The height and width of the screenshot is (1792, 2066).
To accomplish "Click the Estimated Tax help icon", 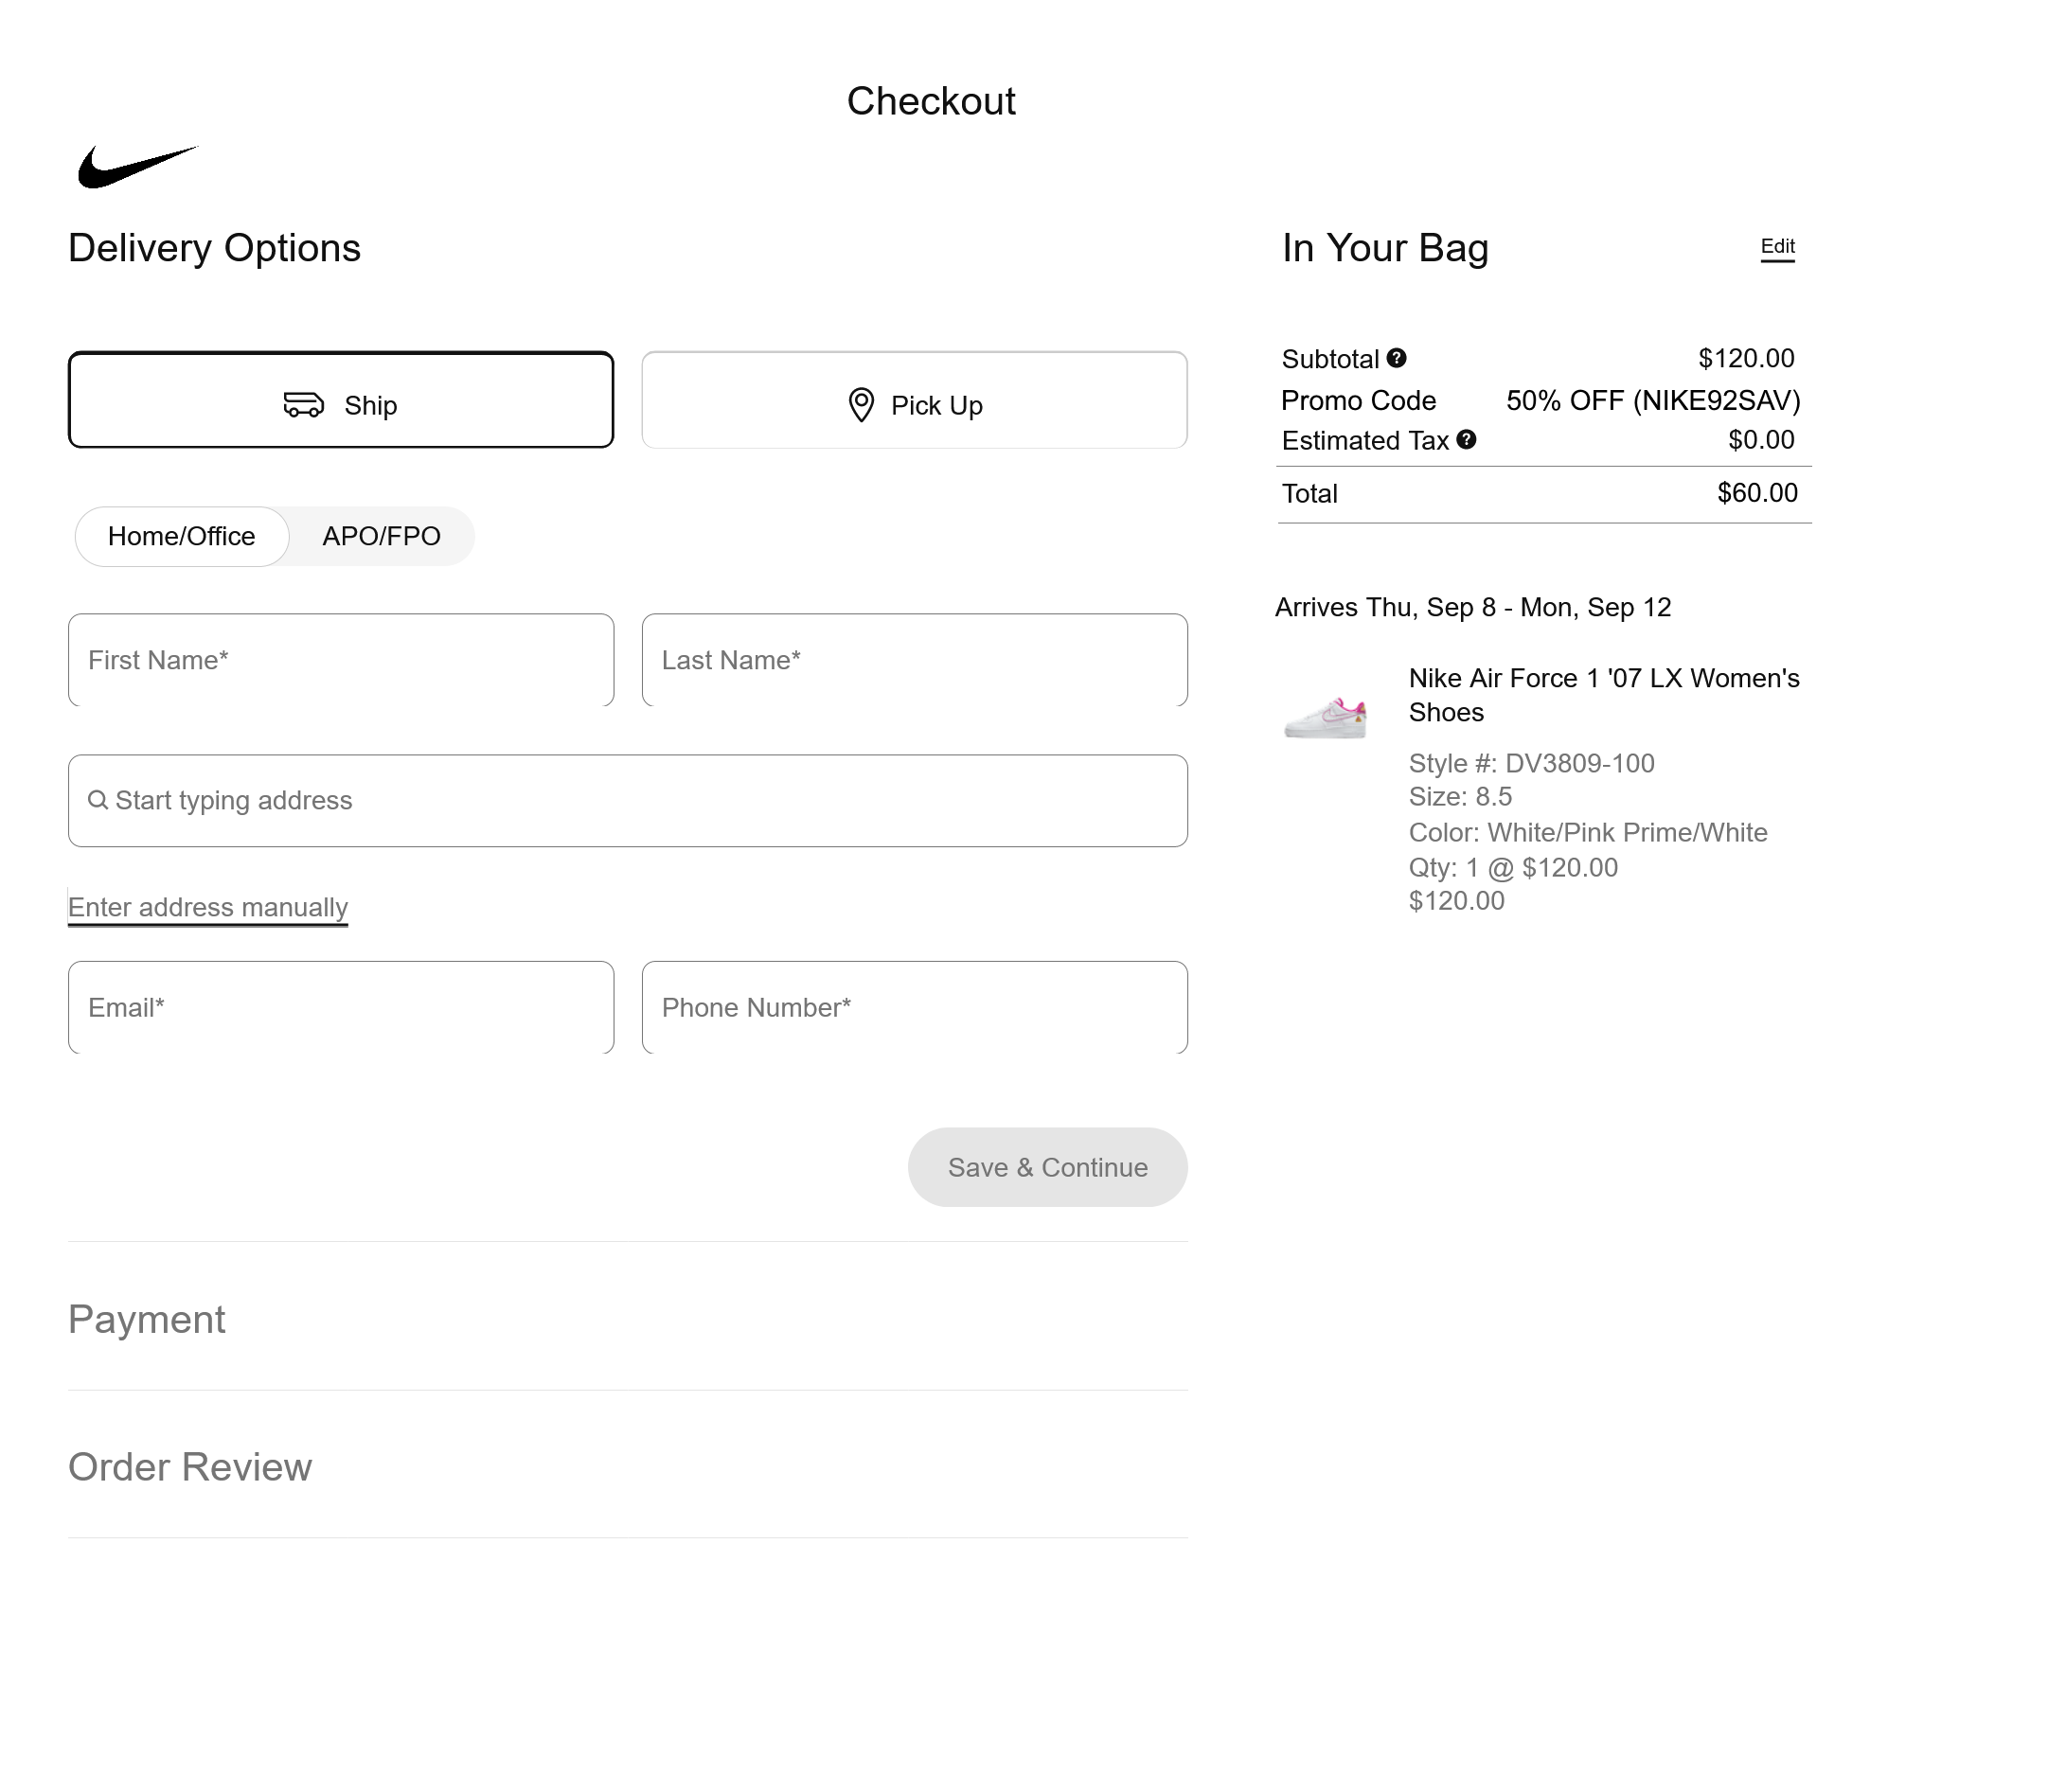I will tap(1466, 440).
